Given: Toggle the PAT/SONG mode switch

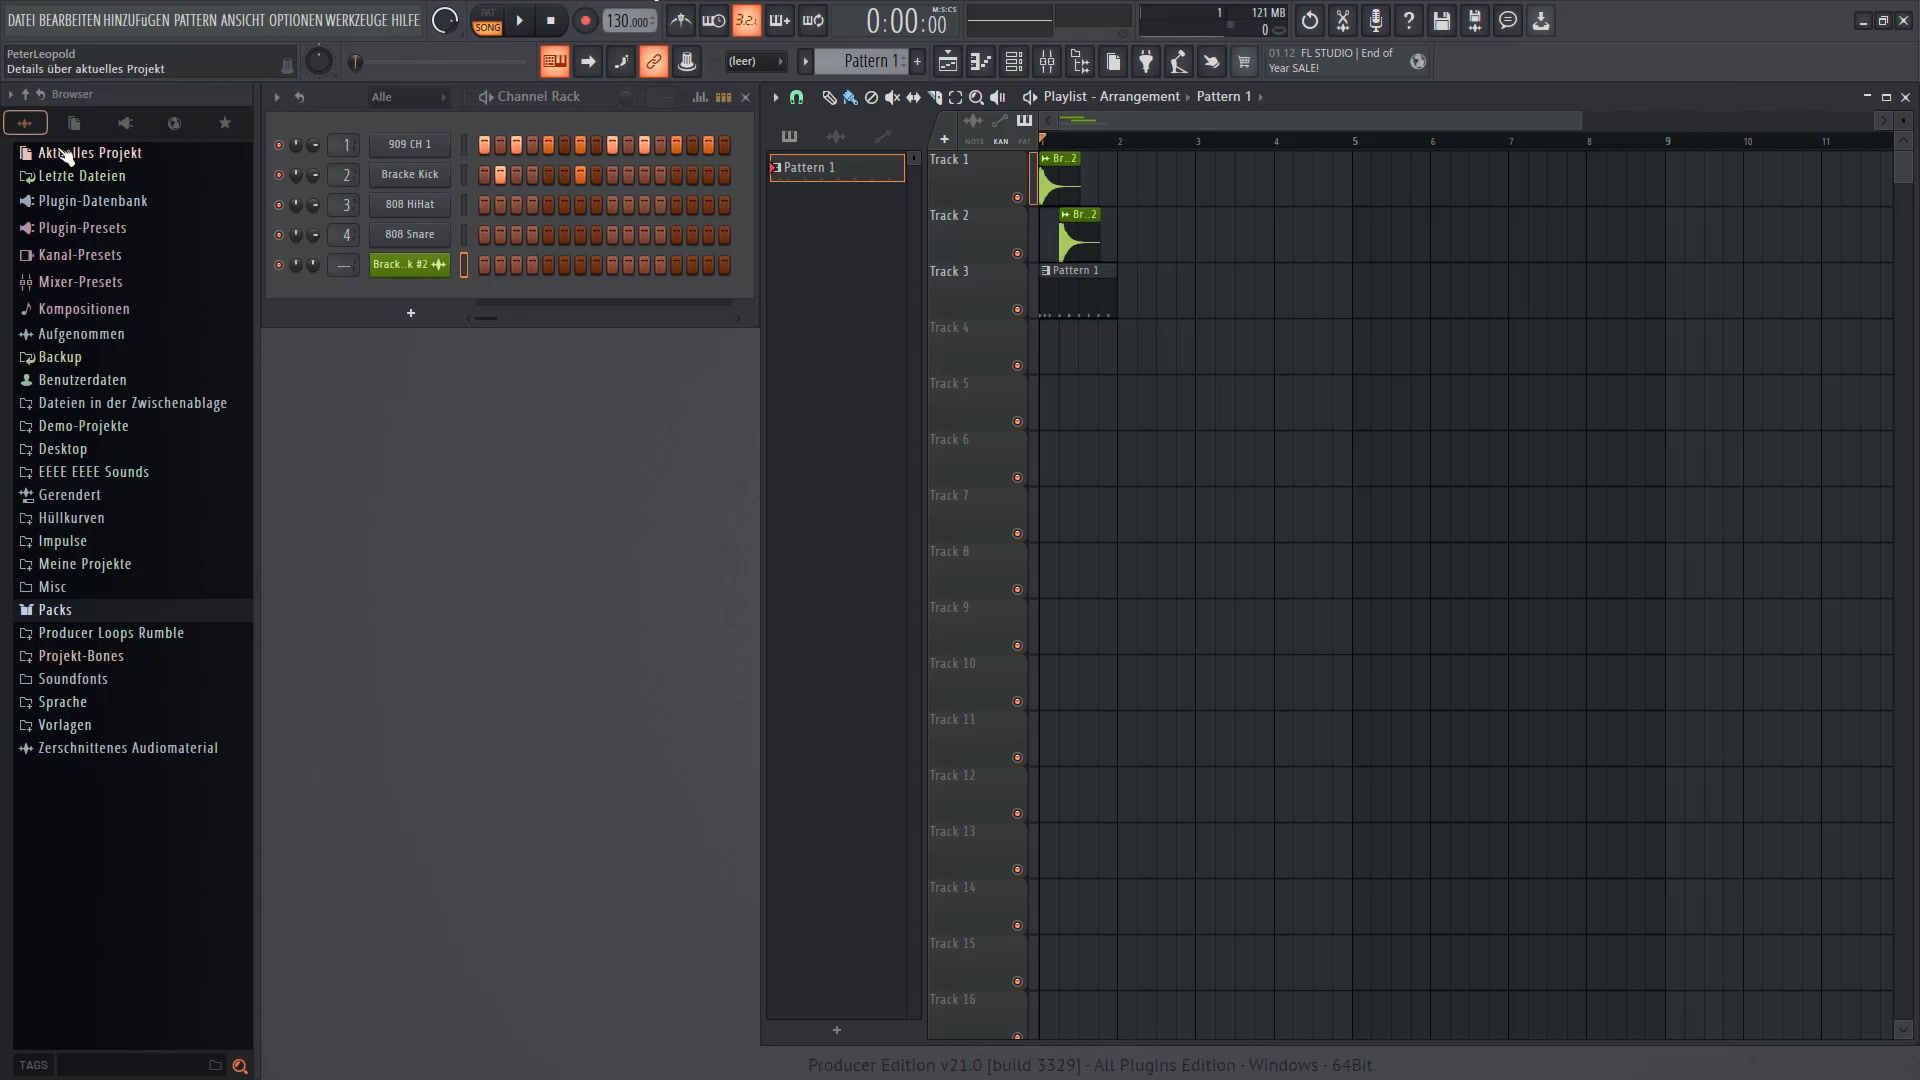Looking at the screenshot, I should pyautogui.click(x=487, y=20).
